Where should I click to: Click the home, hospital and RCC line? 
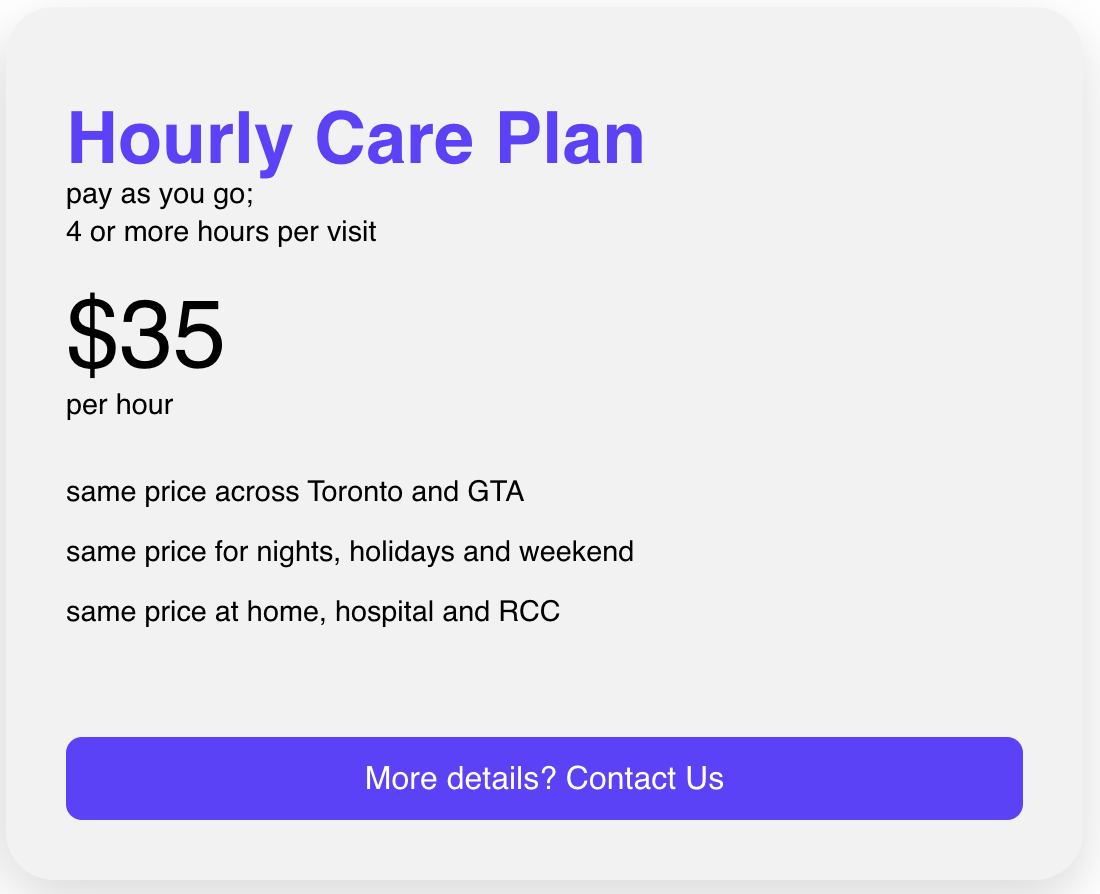pyautogui.click(x=312, y=611)
